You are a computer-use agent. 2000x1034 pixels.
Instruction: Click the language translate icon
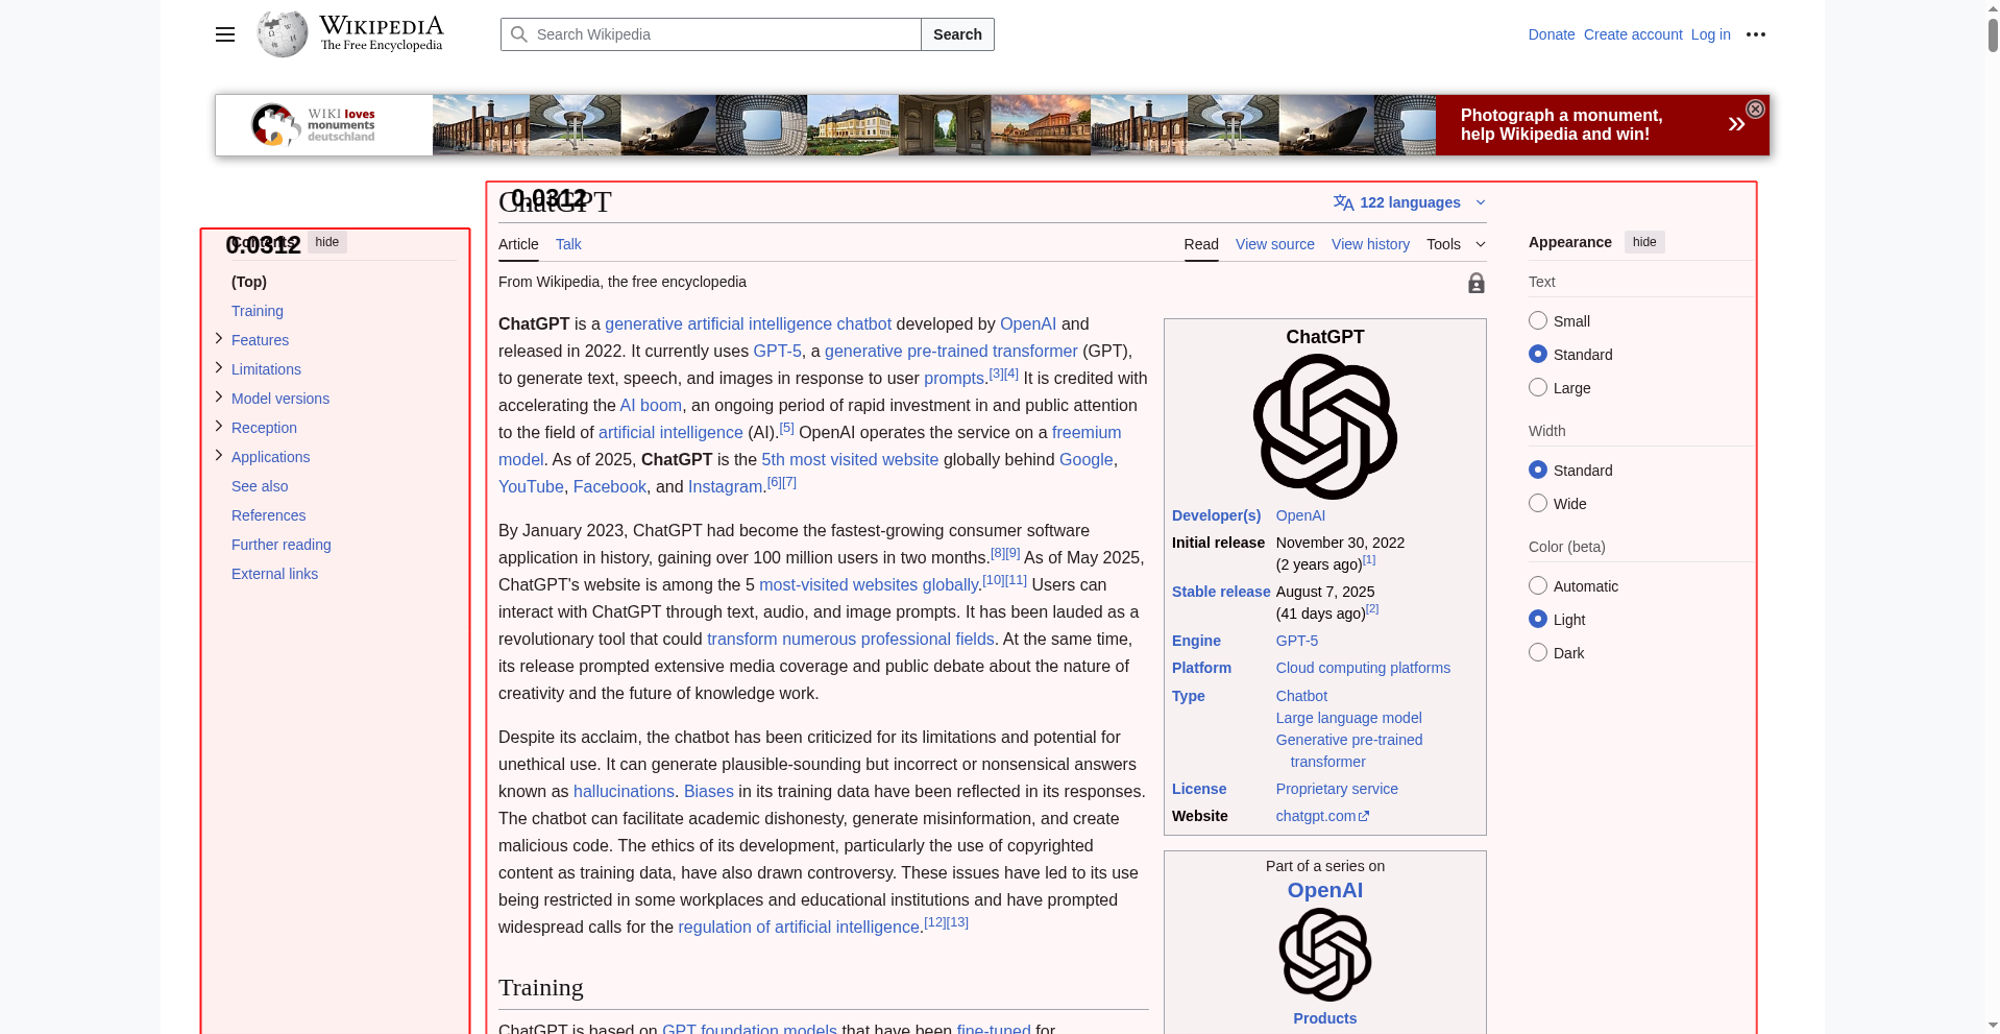[x=1343, y=203]
